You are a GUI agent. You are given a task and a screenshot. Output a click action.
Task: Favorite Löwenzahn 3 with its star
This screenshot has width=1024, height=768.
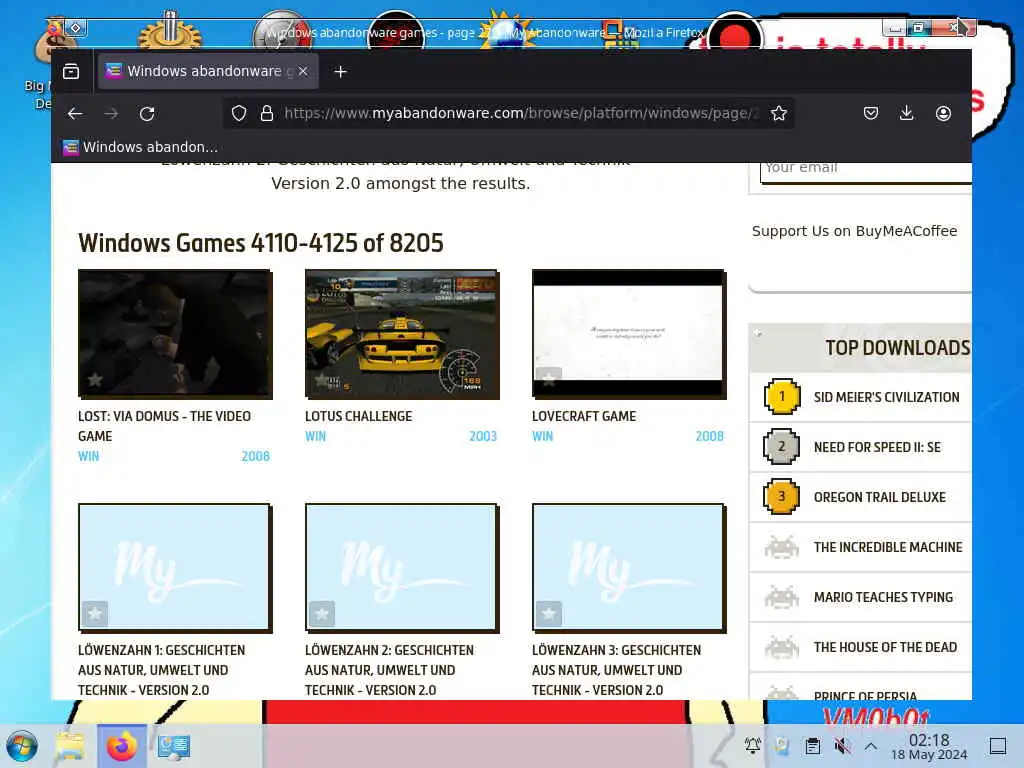[x=549, y=614]
